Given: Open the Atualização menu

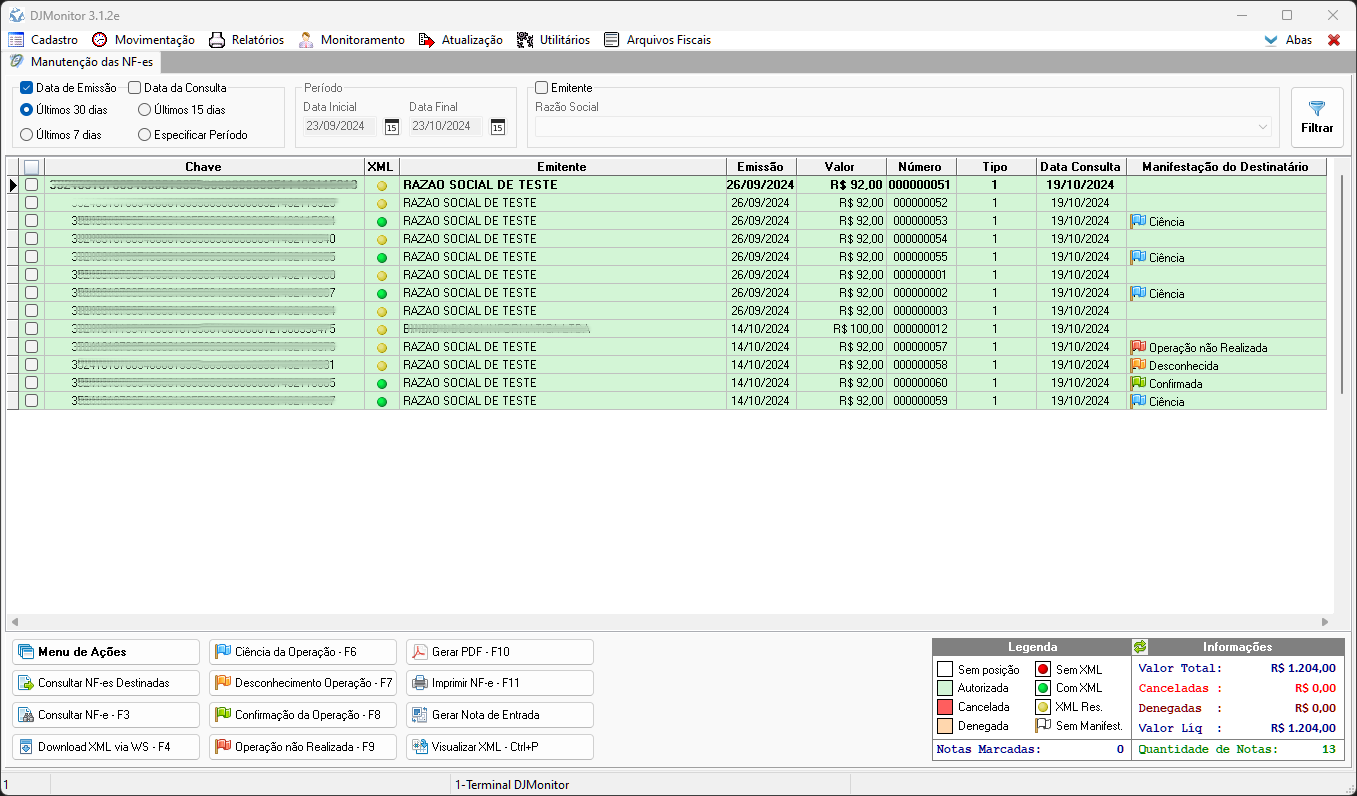Looking at the screenshot, I should click(460, 40).
